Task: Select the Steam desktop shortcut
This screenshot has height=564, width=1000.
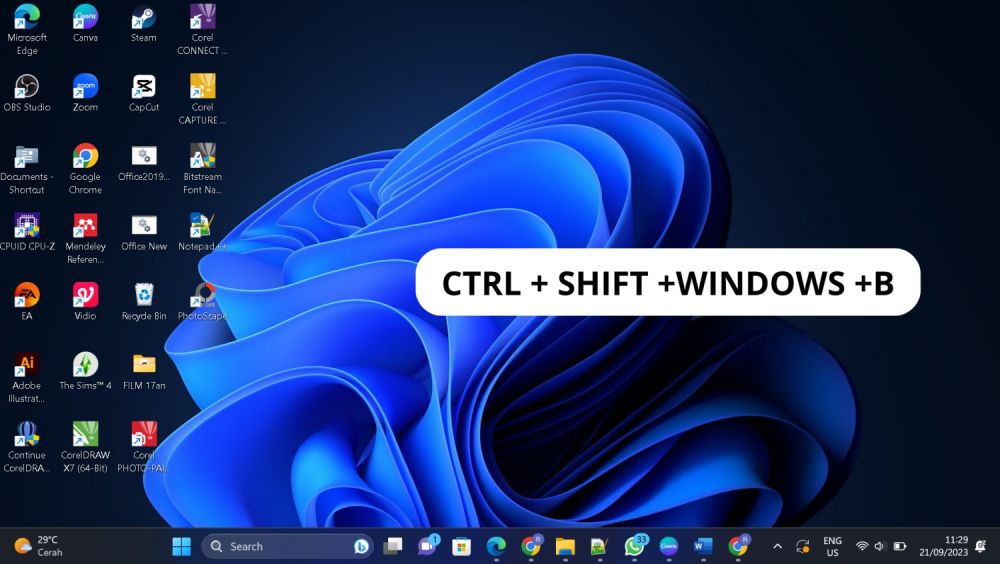Action: (x=143, y=23)
